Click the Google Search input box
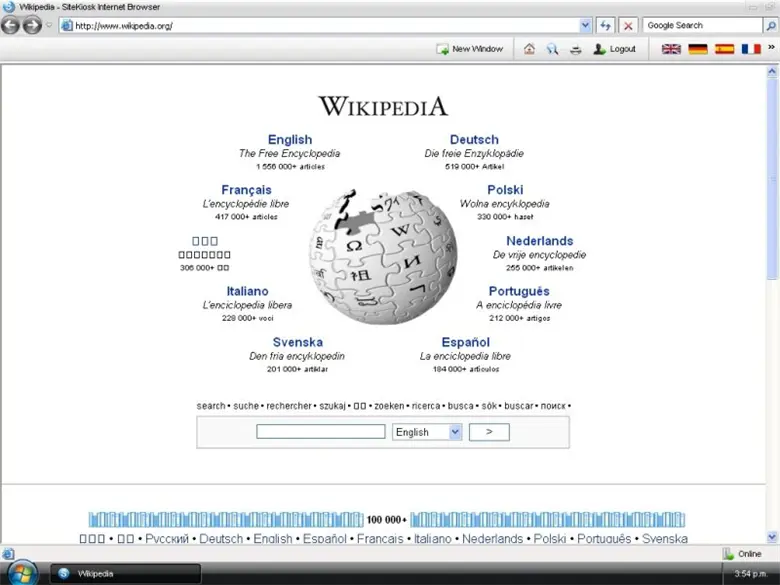 point(702,25)
